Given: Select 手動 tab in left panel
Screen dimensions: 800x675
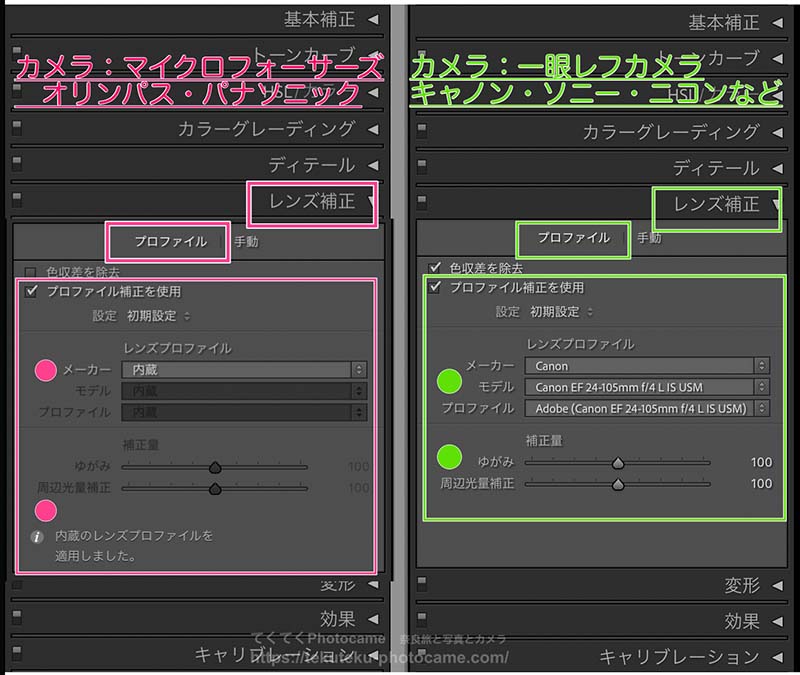Looking at the screenshot, I should click(246, 241).
